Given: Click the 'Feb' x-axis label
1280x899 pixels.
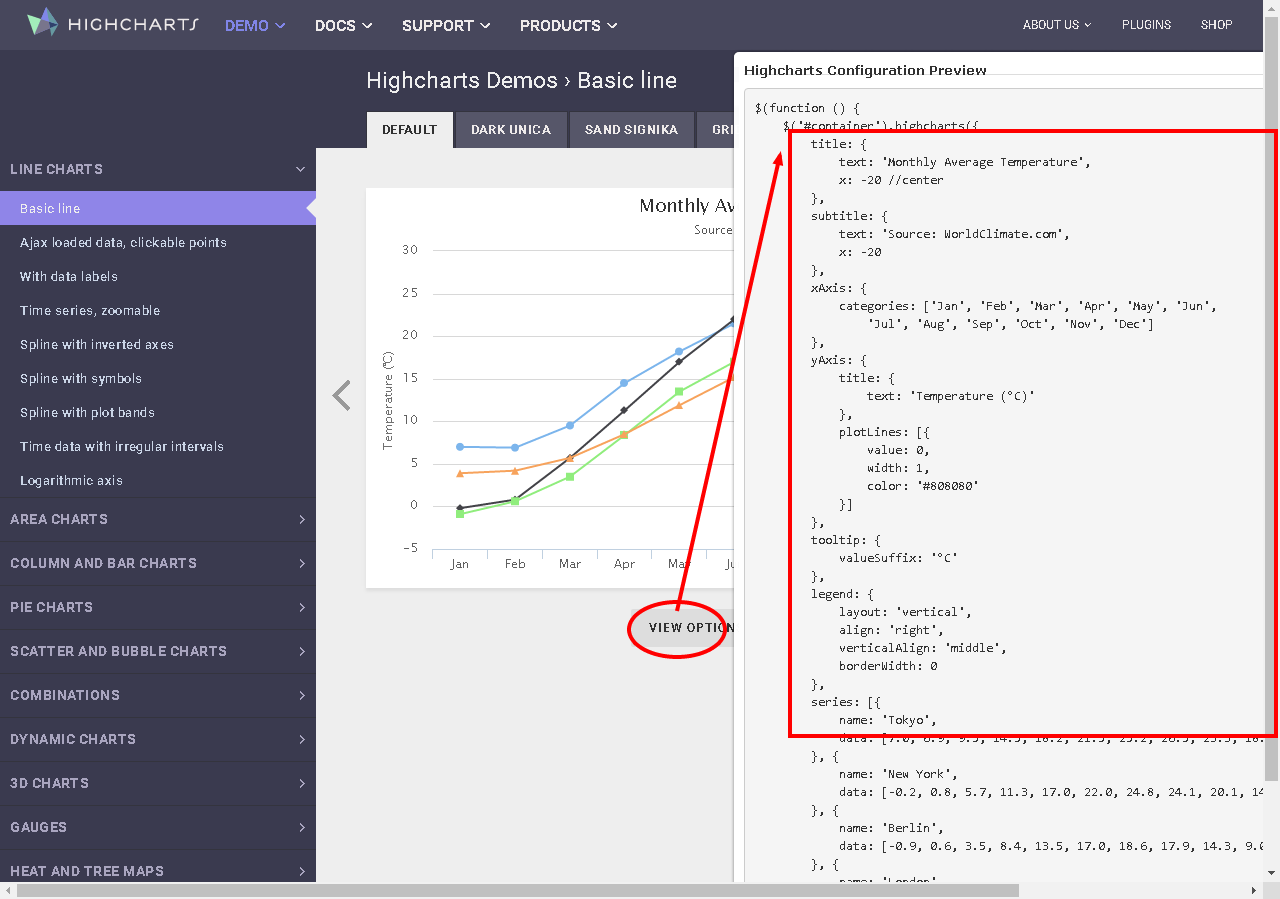Looking at the screenshot, I should [515, 564].
